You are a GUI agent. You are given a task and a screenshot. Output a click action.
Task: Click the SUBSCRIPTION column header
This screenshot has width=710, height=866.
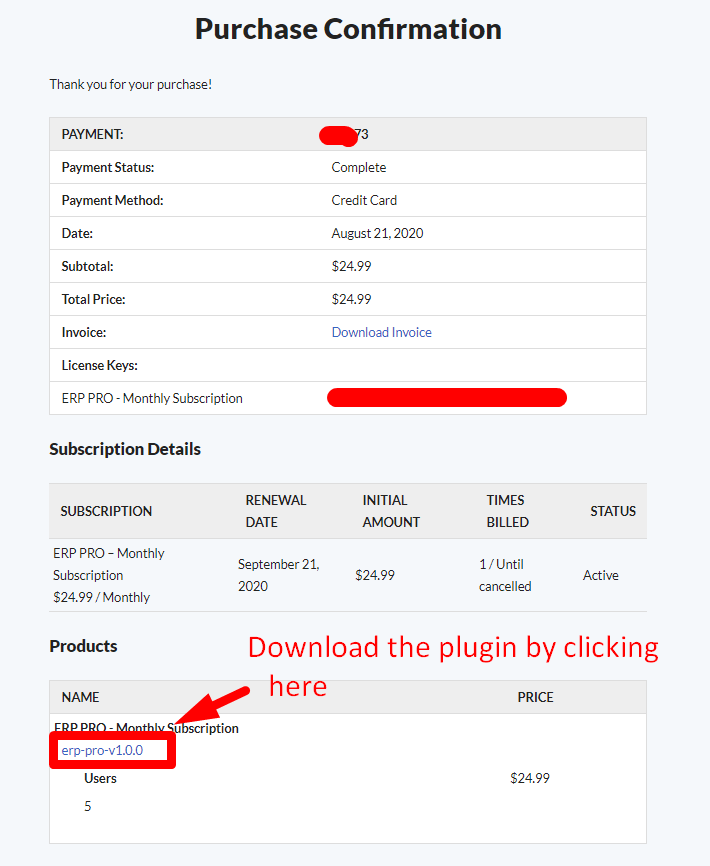click(106, 511)
